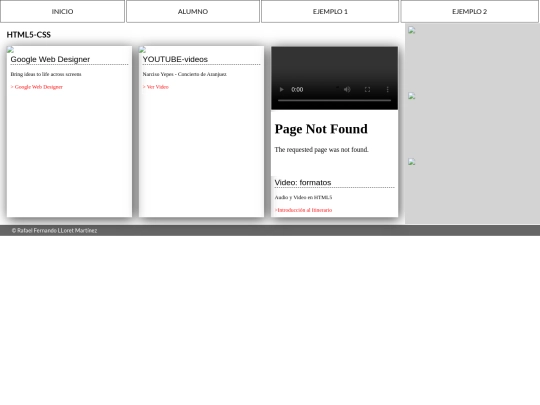
Task: Click the '> Ver Video' link
Action: click(156, 87)
